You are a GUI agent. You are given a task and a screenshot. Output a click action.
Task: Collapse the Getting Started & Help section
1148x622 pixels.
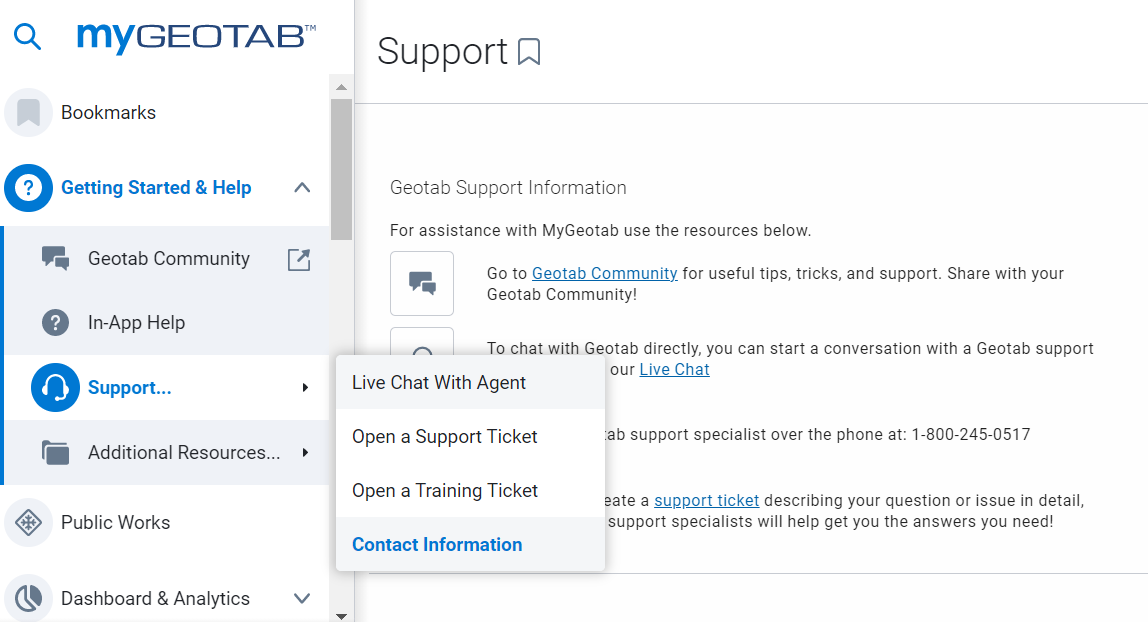(x=302, y=188)
